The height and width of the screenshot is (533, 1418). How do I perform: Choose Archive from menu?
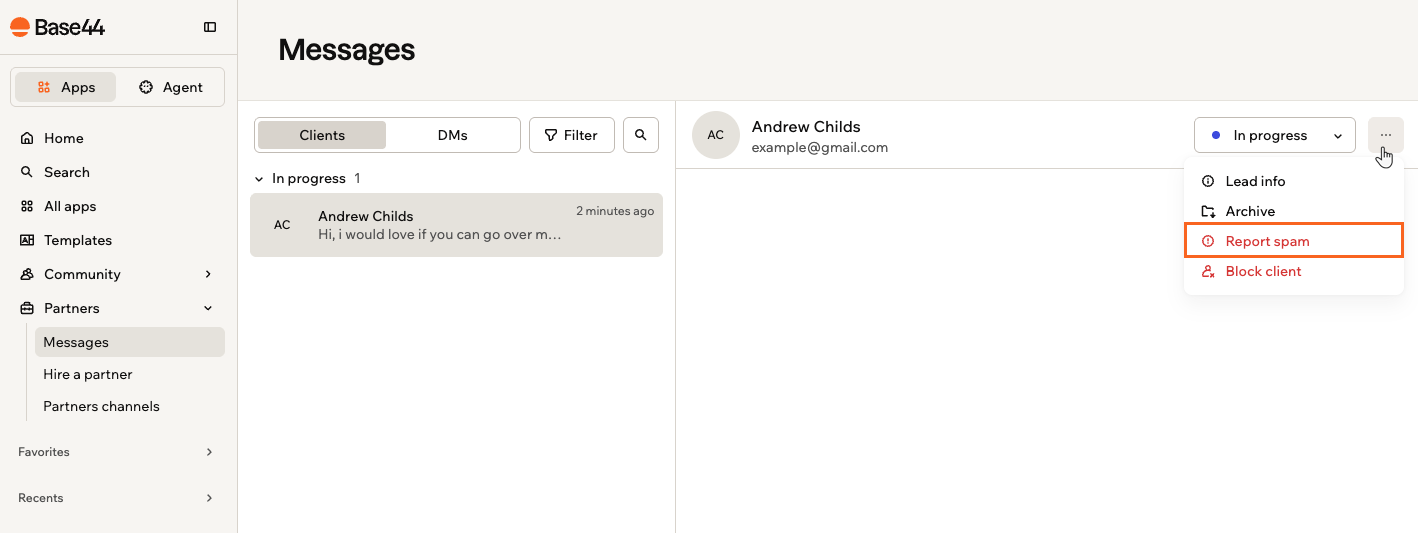[x=1294, y=211]
